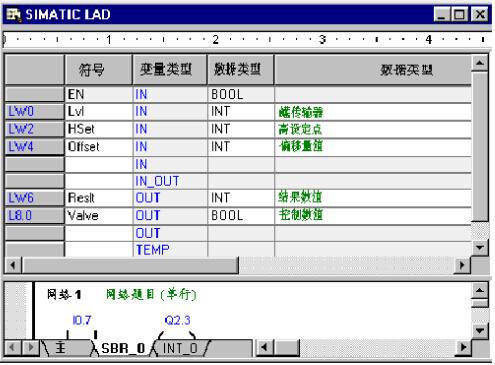Click the Lvl symbol cell

[99, 111]
